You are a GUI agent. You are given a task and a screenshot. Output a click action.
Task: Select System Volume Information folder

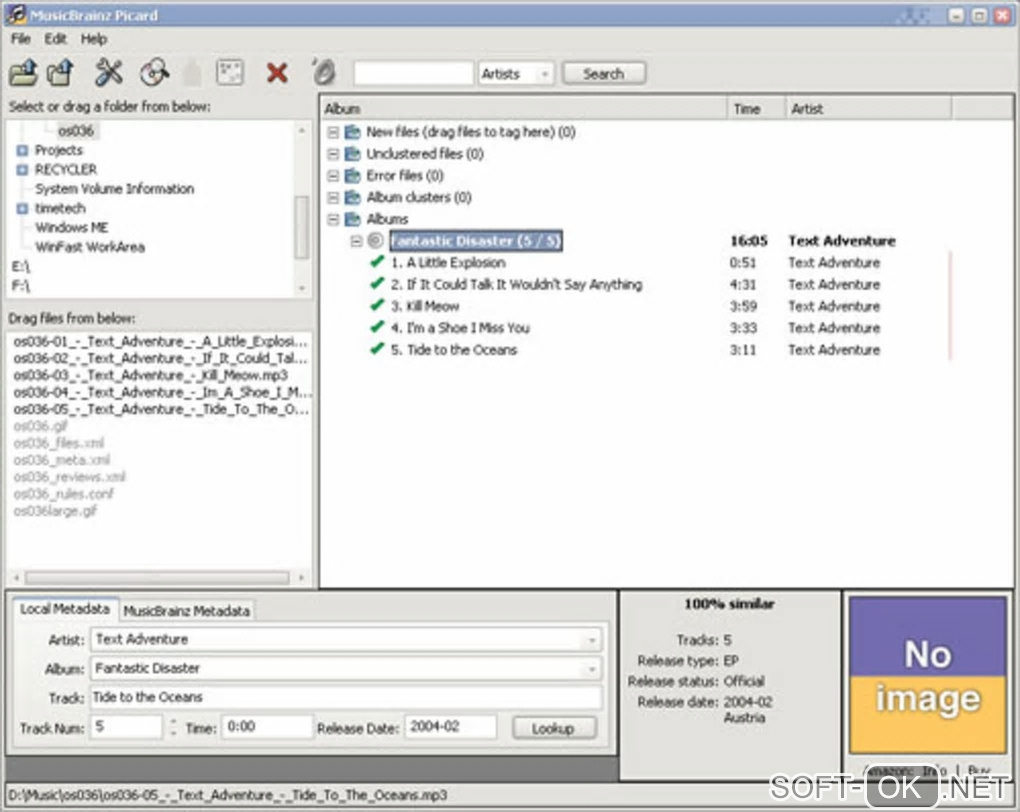click(114, 189)
